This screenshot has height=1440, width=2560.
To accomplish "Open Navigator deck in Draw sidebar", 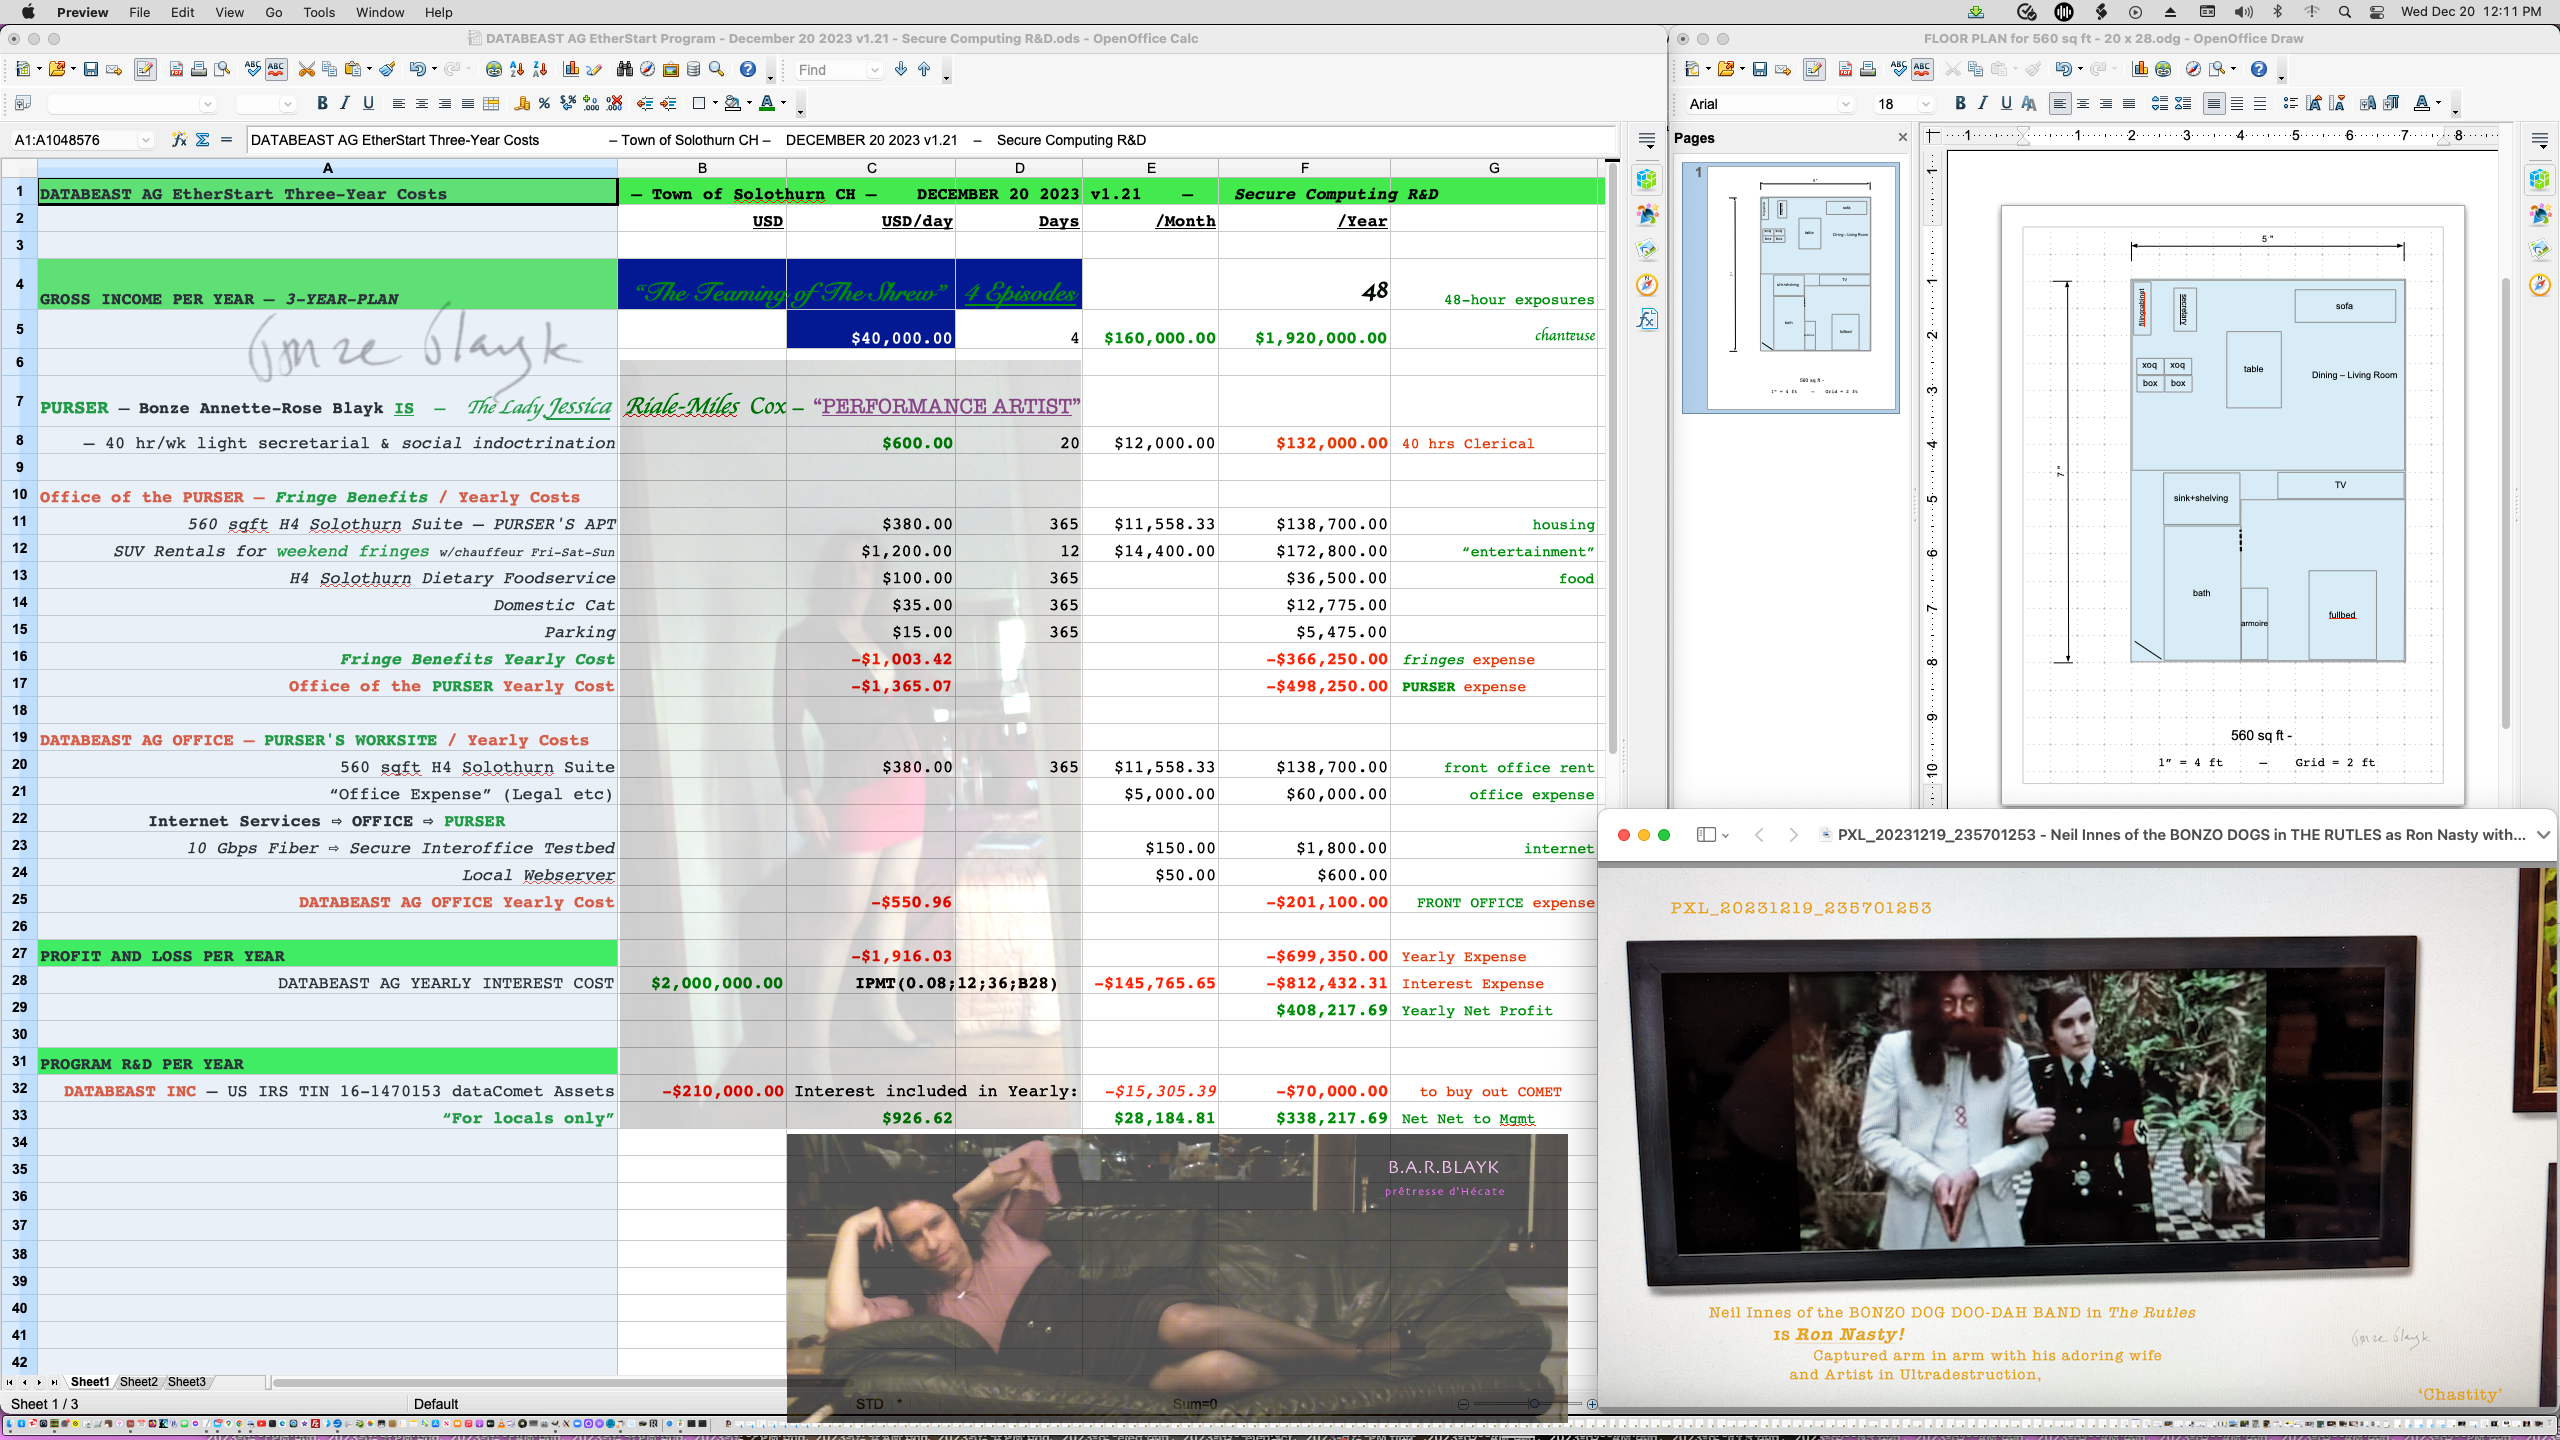I will [x=2540, y=285].
